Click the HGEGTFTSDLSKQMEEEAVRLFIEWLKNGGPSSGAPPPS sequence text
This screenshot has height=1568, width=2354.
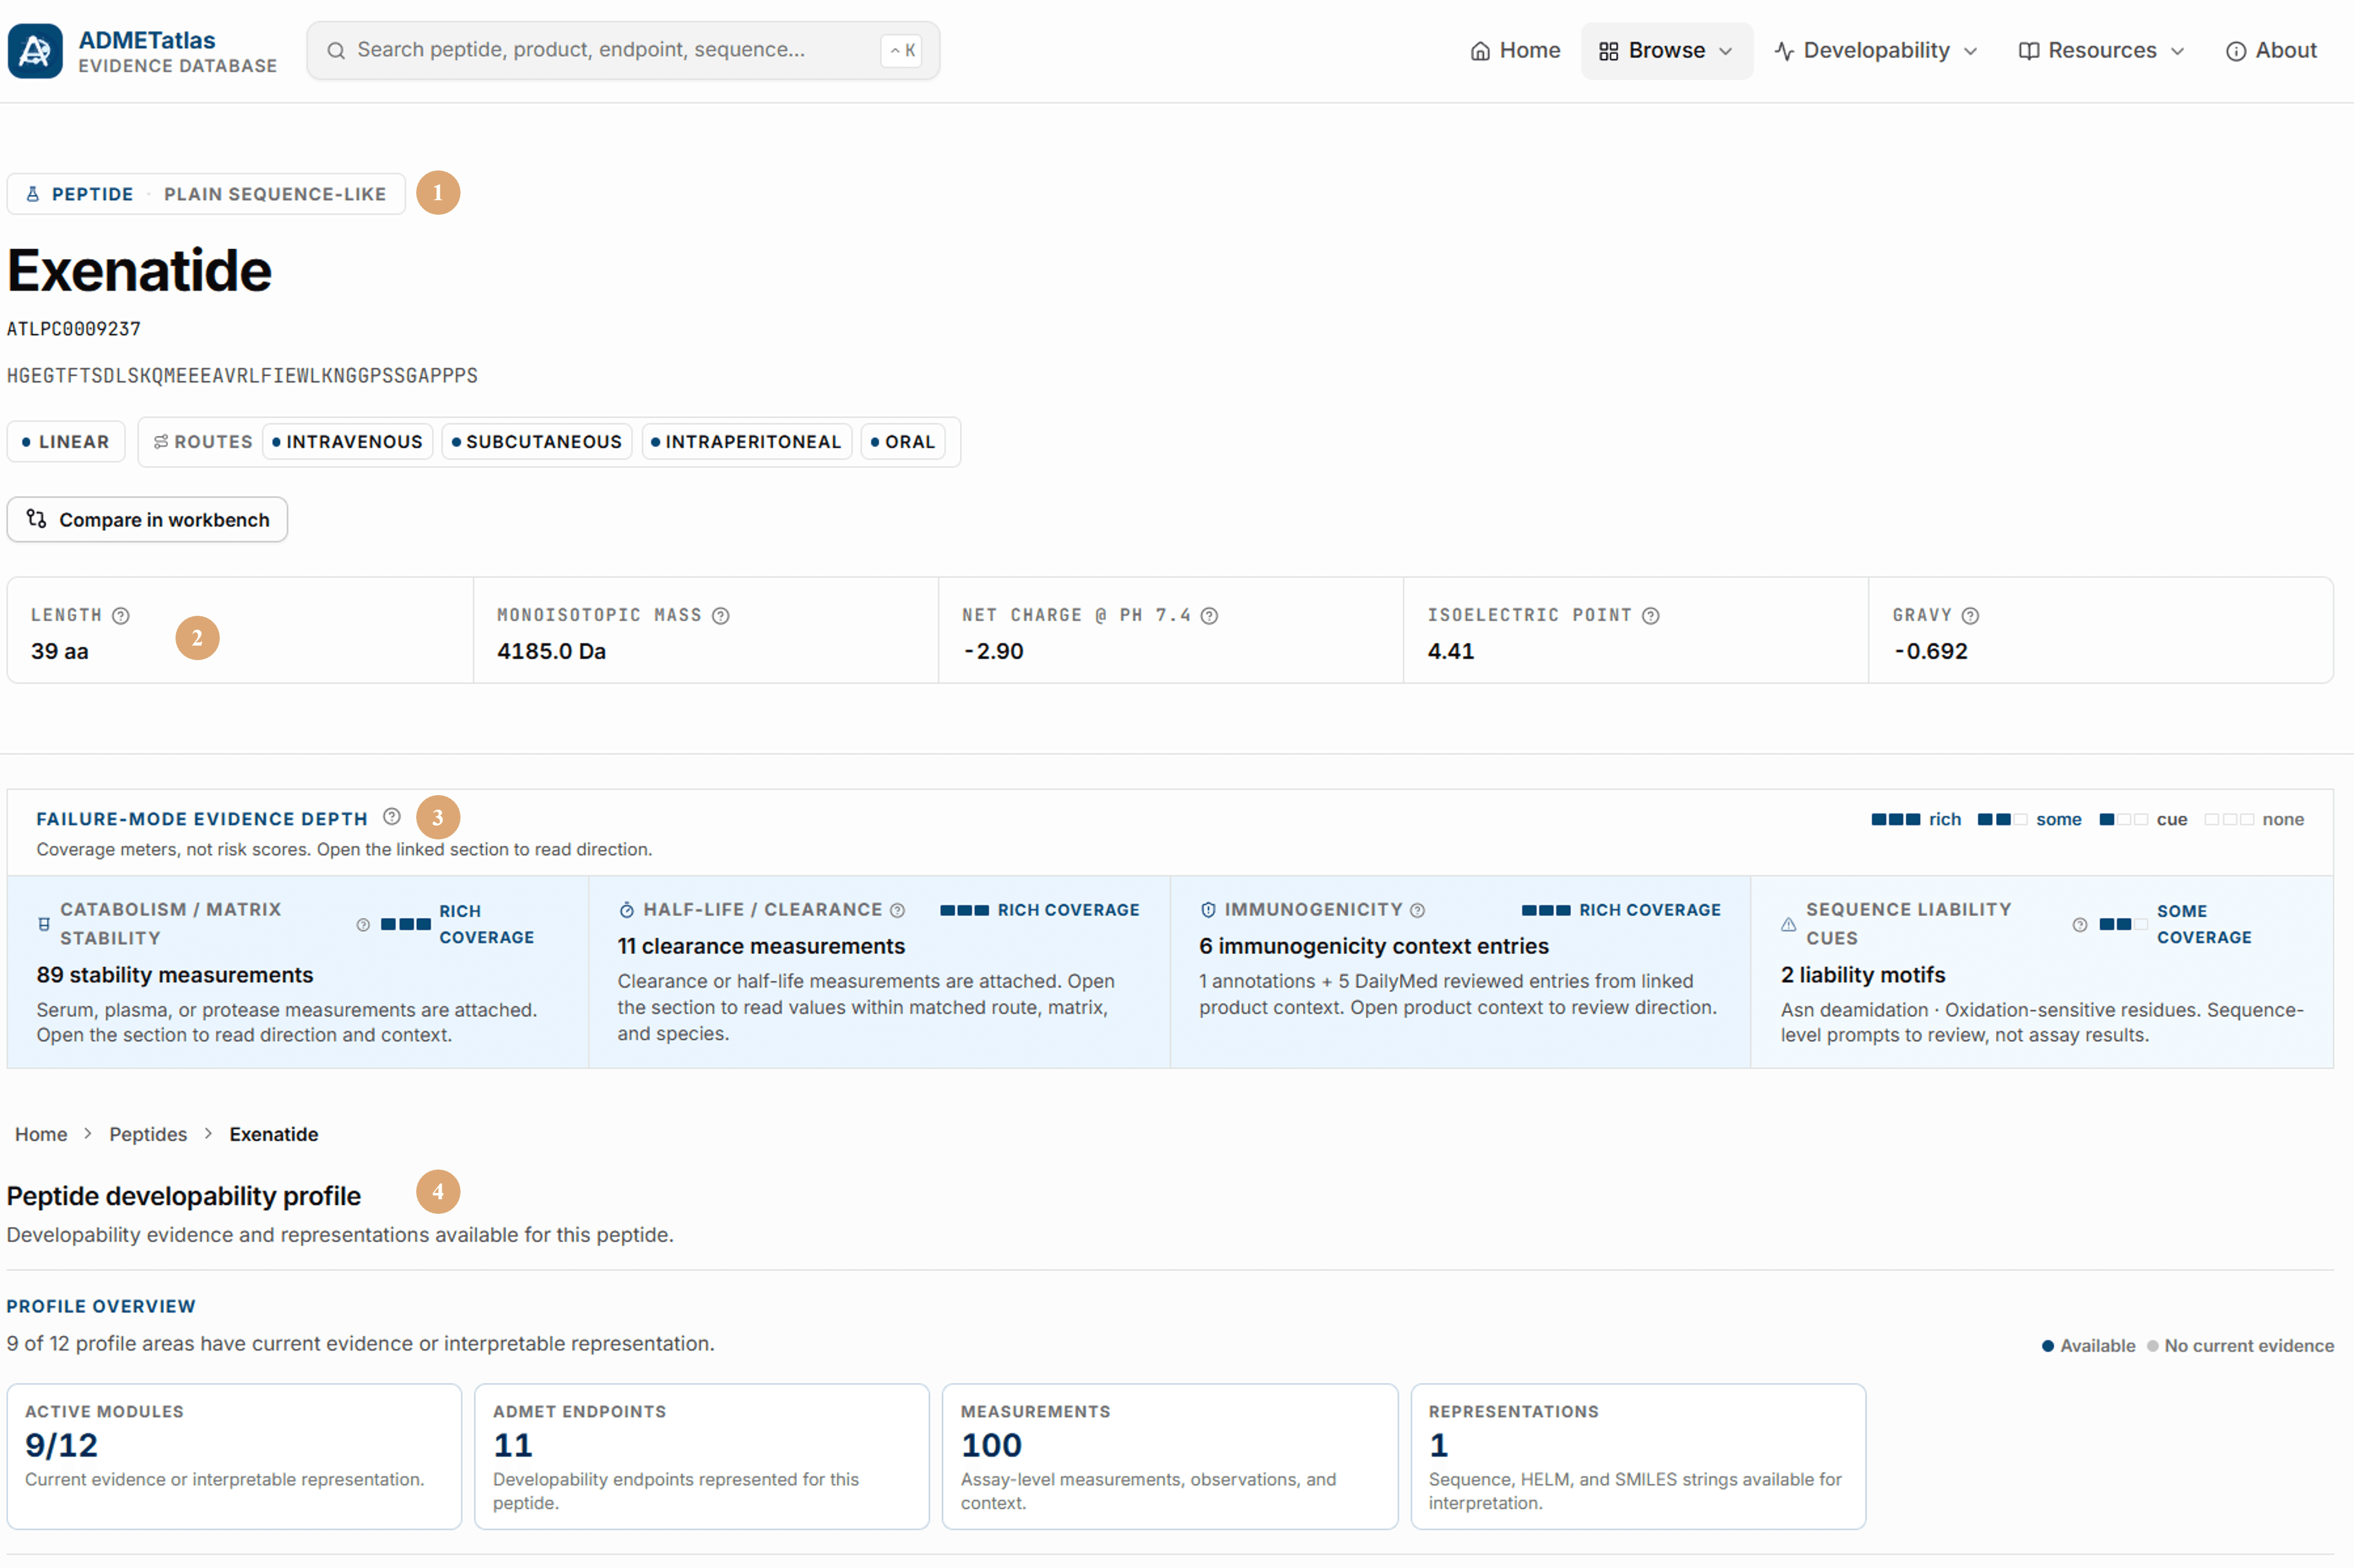[x=242, y=376]
